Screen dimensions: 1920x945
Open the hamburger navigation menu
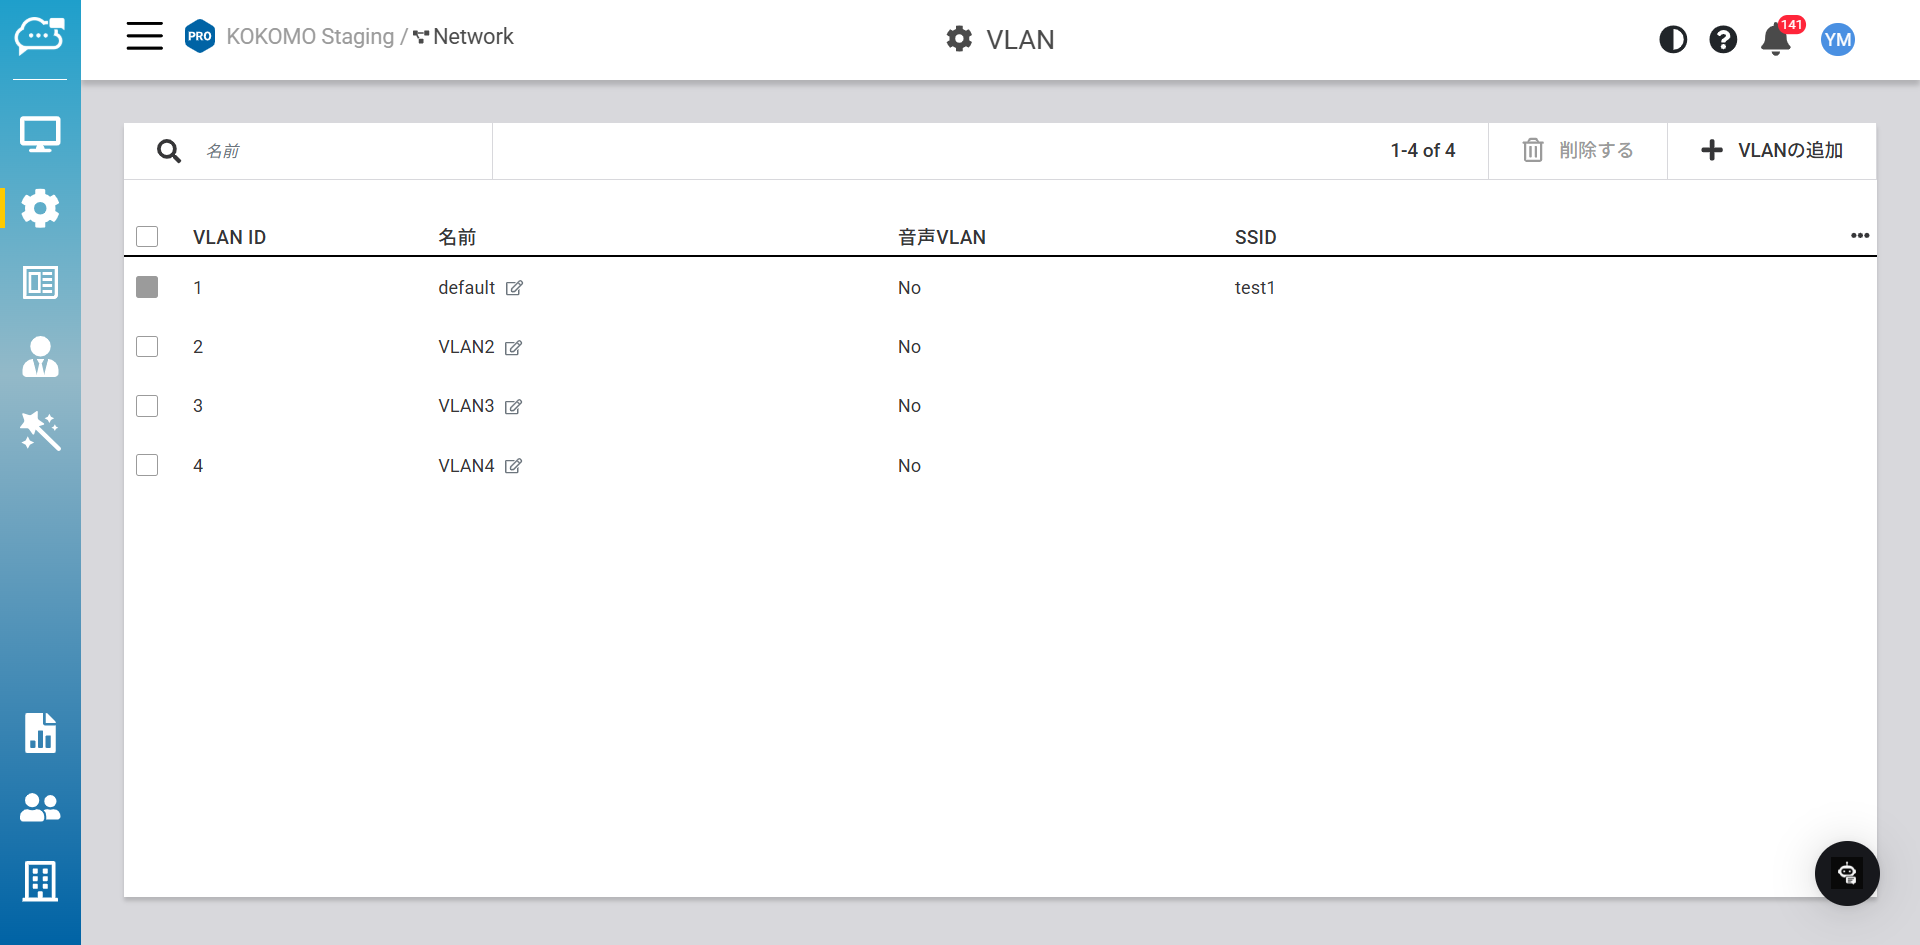144,37
